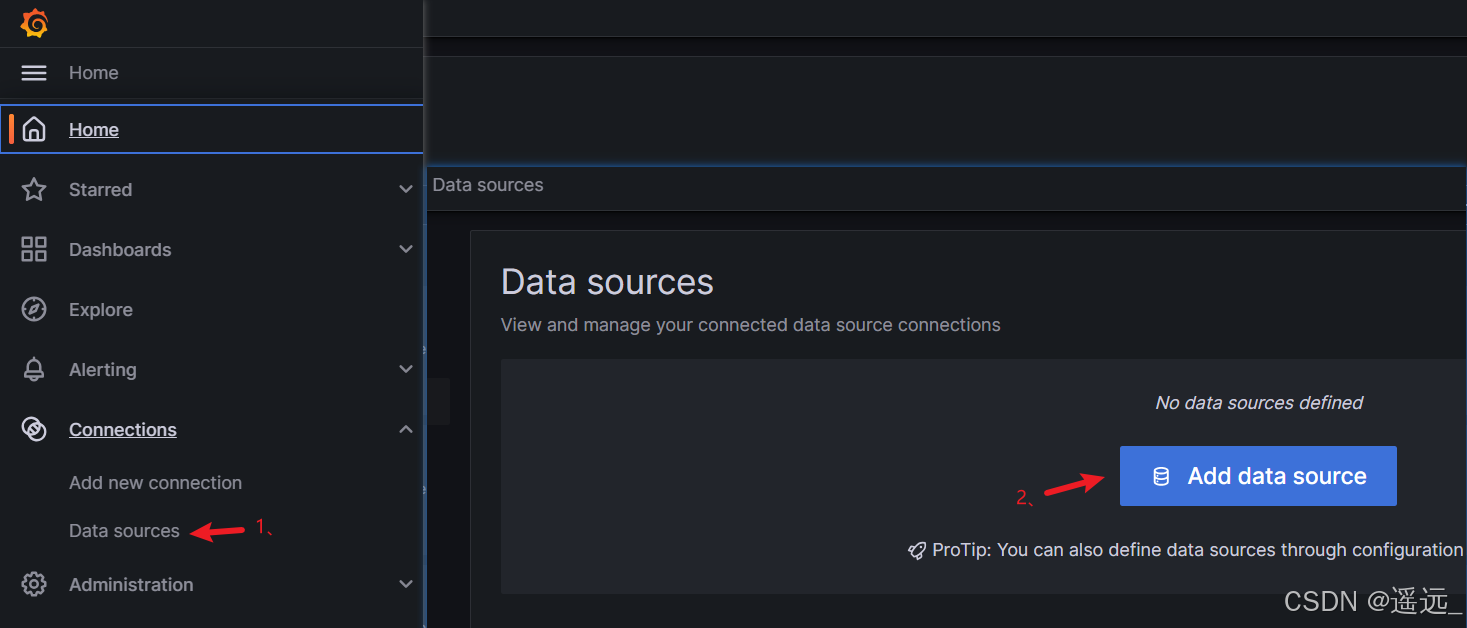
Task: Open Add new connection menu item
Action: click(155, 482)
